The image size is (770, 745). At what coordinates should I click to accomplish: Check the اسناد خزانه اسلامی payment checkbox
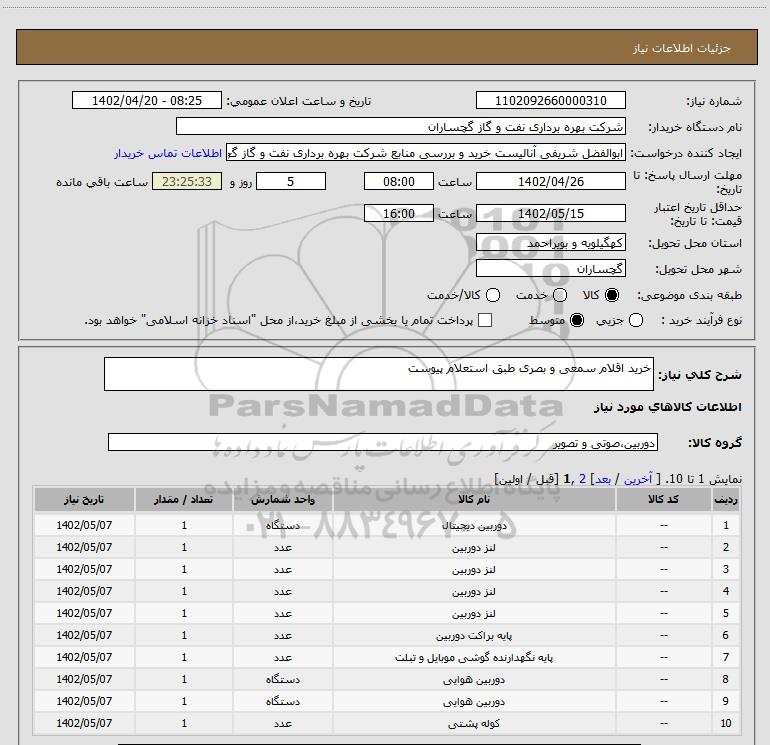click(485, 320)
